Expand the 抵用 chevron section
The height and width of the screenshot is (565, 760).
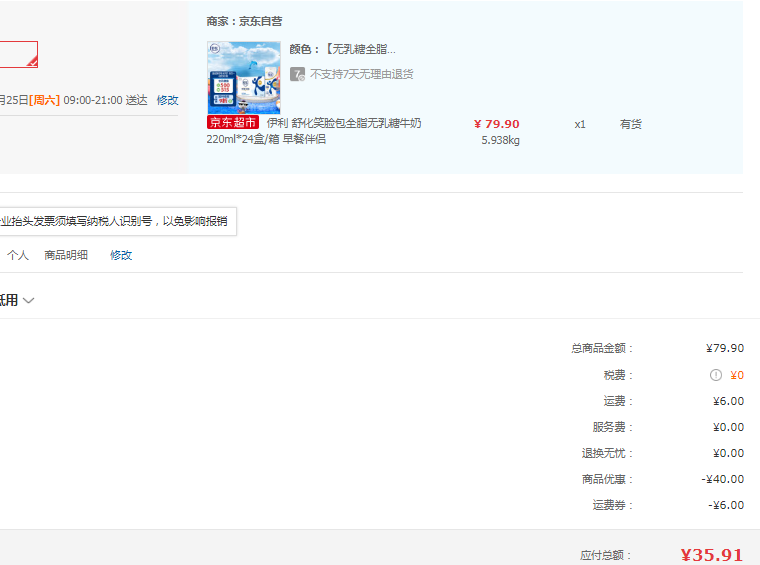[x=29, y=300]
